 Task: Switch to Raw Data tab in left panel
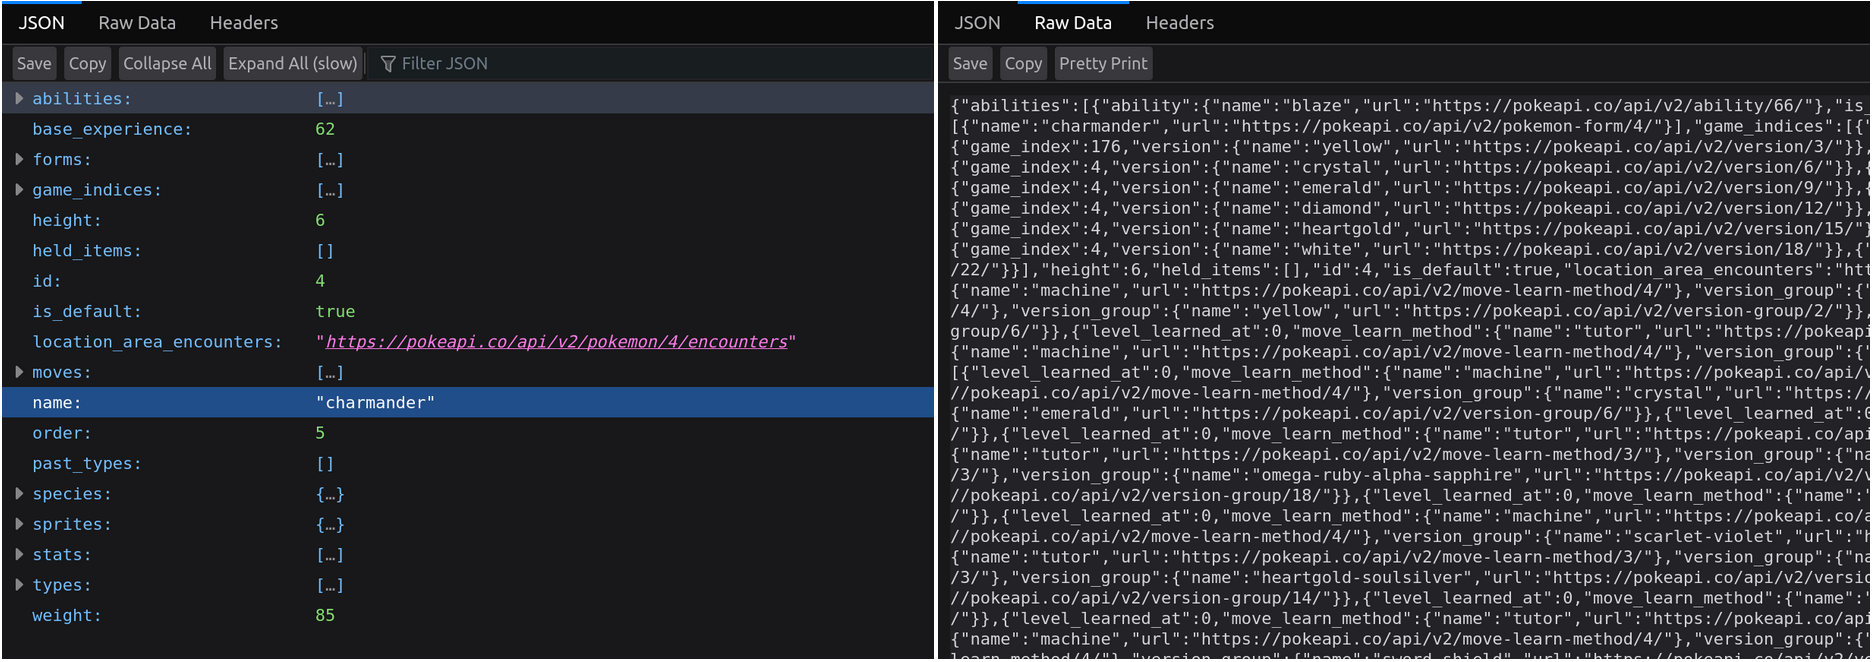[x=137, y=23]
